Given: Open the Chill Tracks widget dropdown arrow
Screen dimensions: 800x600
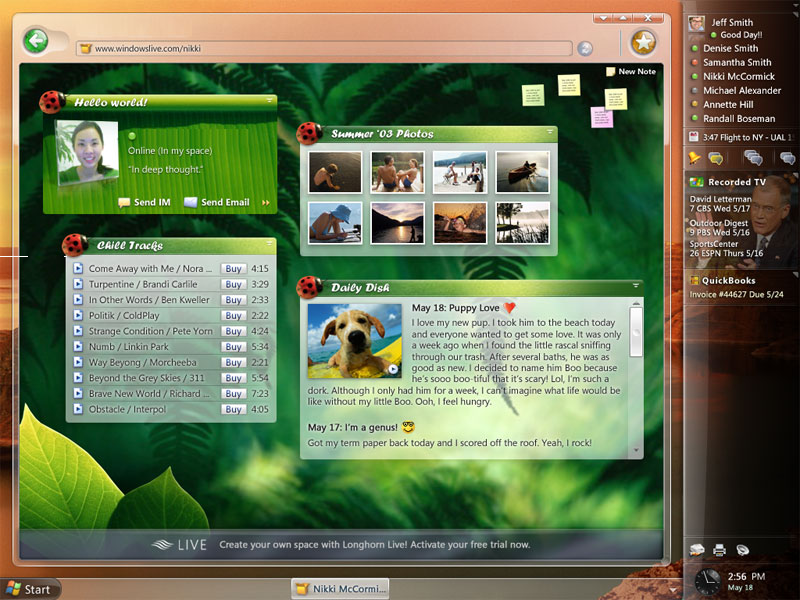Looking at the screenshot, I should (x=269, y=244).
